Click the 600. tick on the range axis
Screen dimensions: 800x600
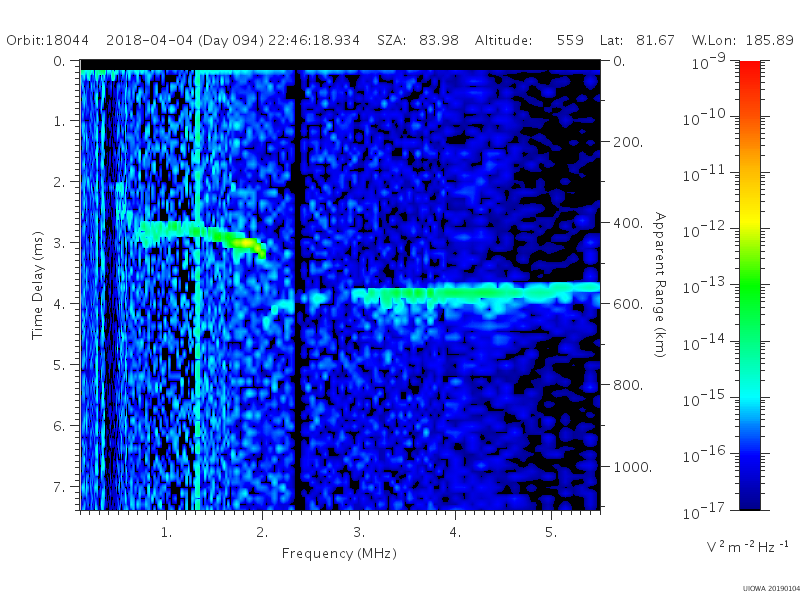coord(628,304)
